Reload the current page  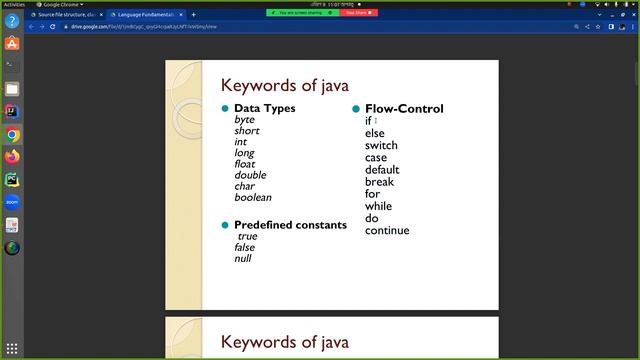coord(53,27)
